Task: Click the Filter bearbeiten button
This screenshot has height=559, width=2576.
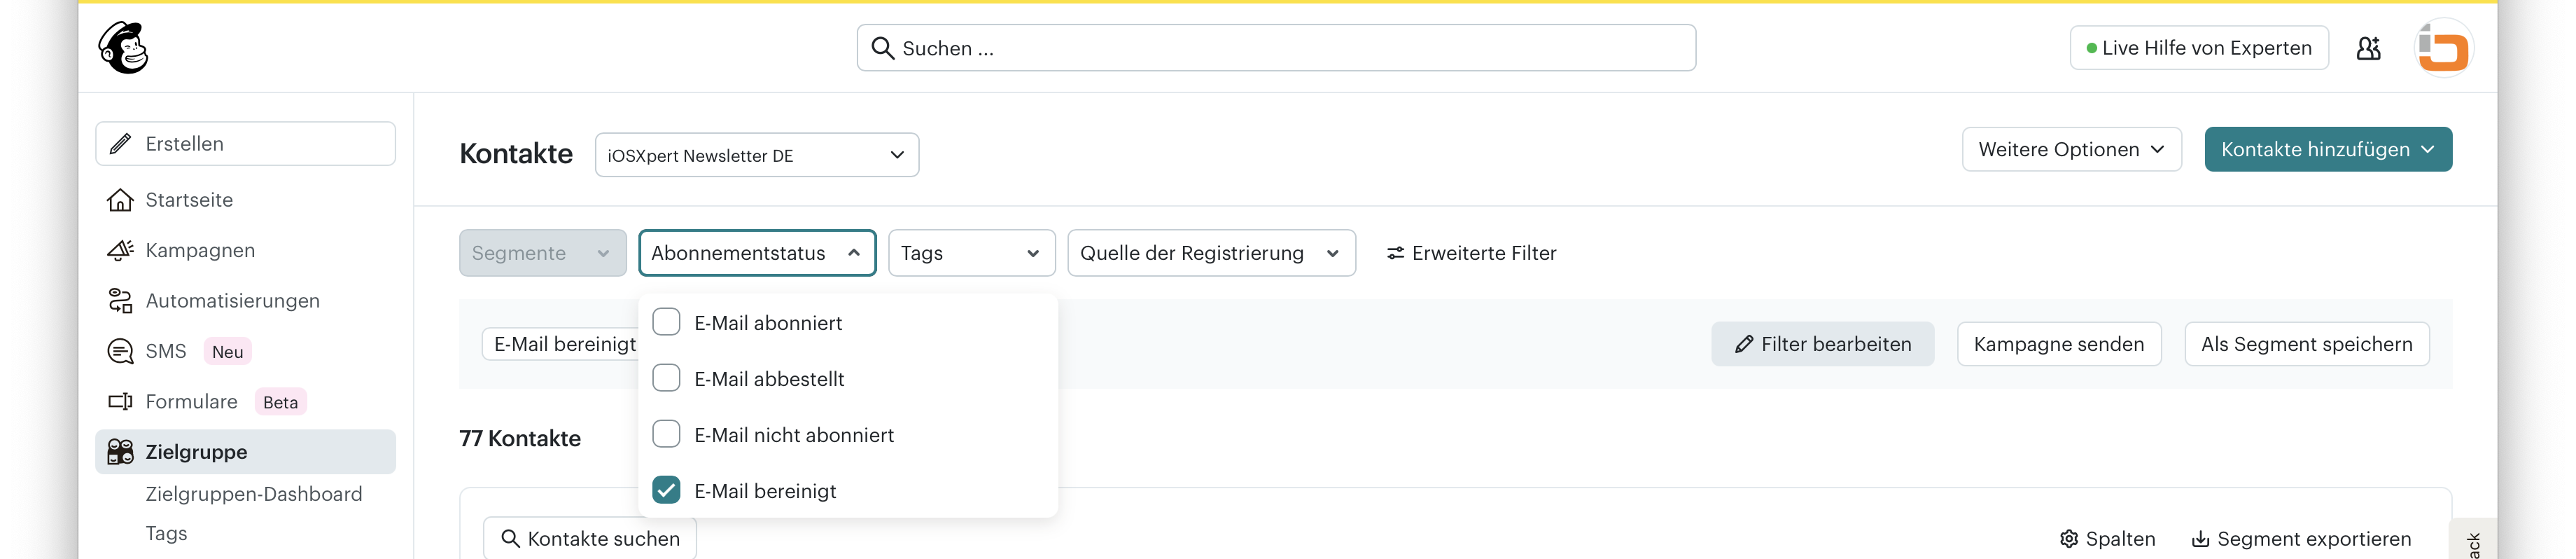Action: 1822,344
